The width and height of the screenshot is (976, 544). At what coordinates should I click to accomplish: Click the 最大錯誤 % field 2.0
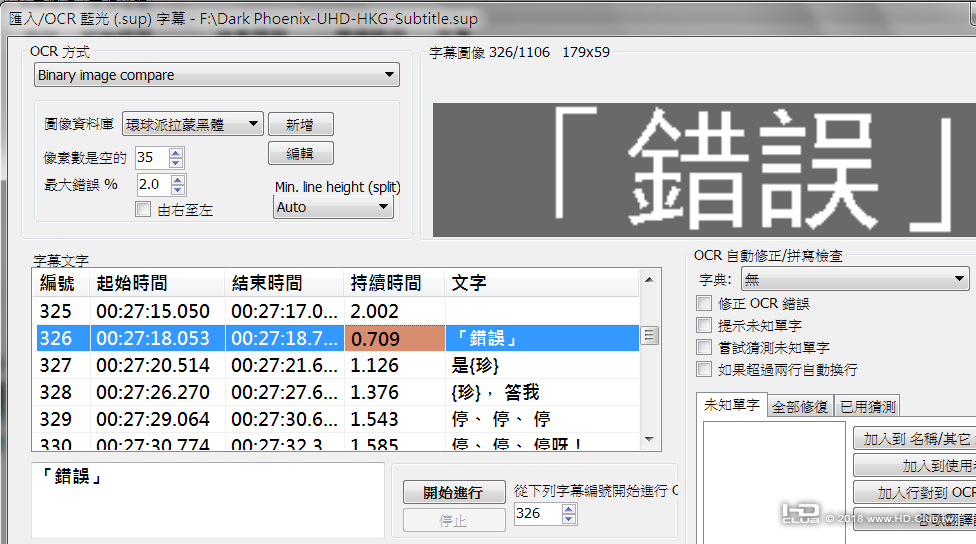point(154,184)
